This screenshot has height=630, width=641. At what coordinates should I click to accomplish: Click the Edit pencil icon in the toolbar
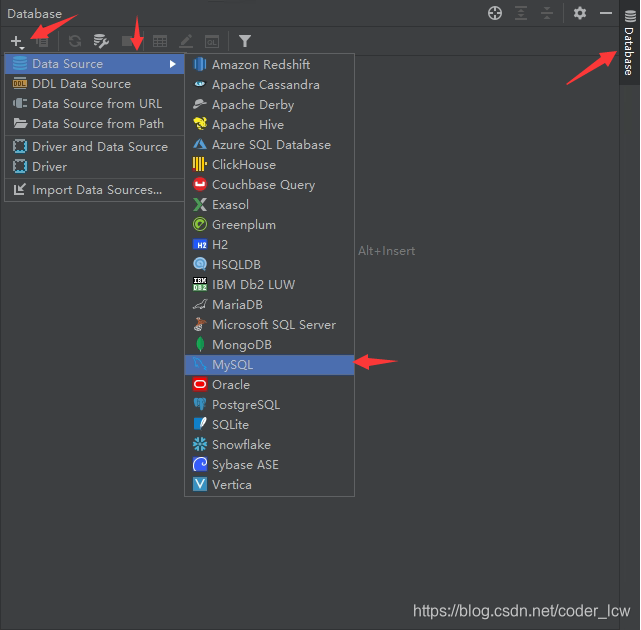coord(186,41)
